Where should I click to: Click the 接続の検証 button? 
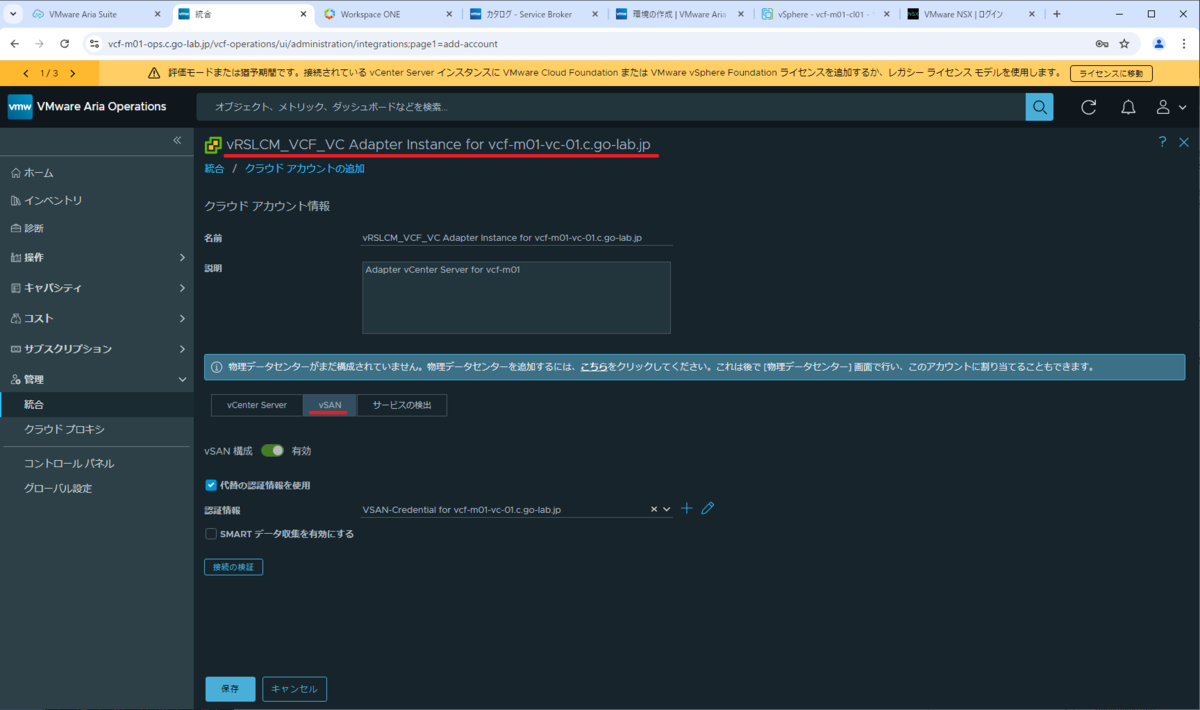coord(234,567)
